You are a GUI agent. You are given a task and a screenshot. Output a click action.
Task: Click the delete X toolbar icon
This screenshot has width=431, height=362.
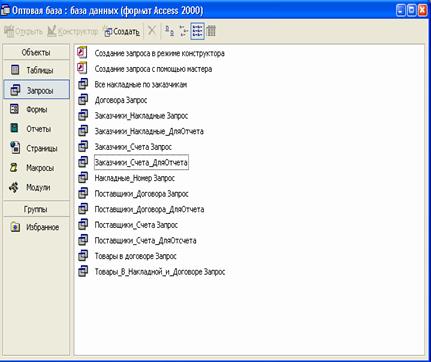(152, 31)
